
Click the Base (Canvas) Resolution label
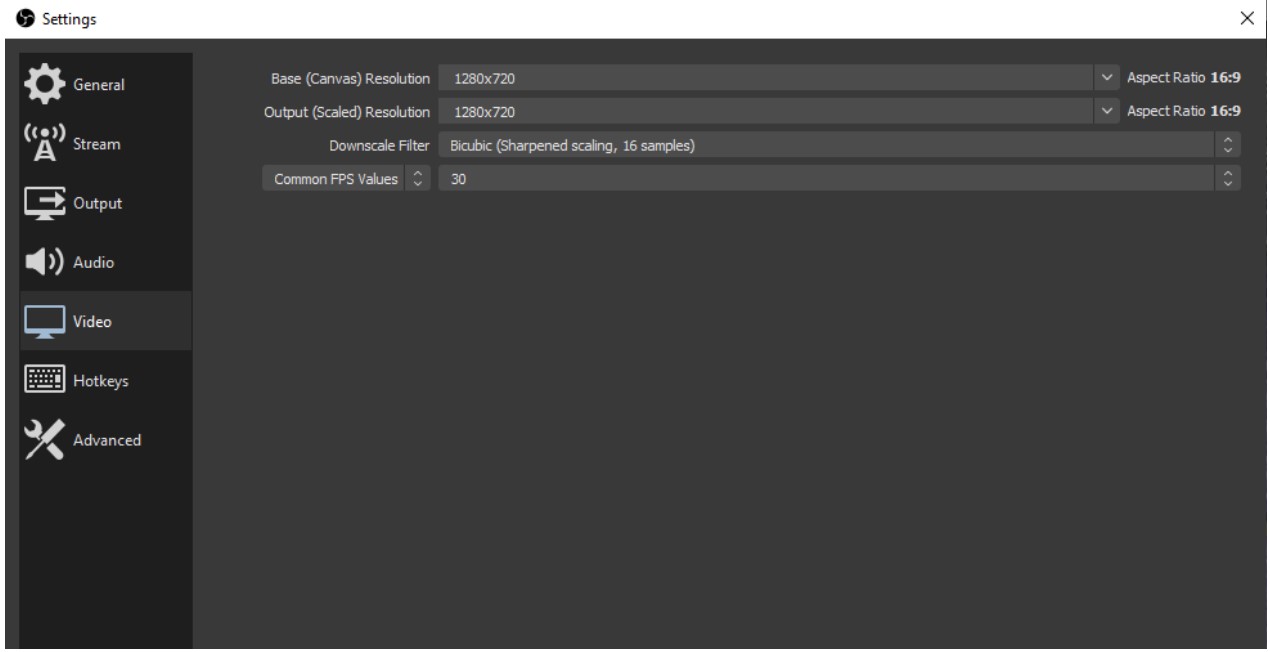(x=351, y=77)
